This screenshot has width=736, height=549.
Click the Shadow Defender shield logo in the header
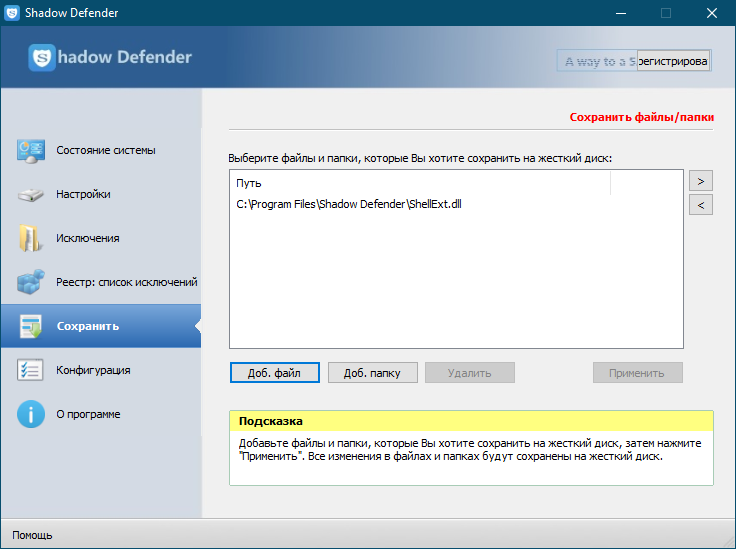coord(42,57)
